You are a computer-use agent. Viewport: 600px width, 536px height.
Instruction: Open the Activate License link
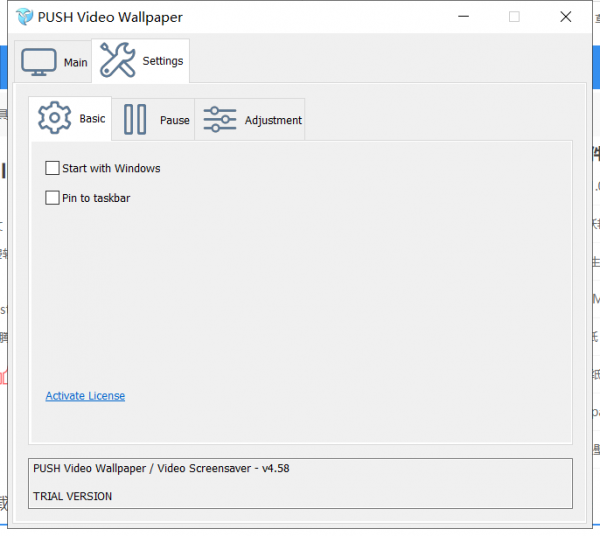(x=85, y=396)
